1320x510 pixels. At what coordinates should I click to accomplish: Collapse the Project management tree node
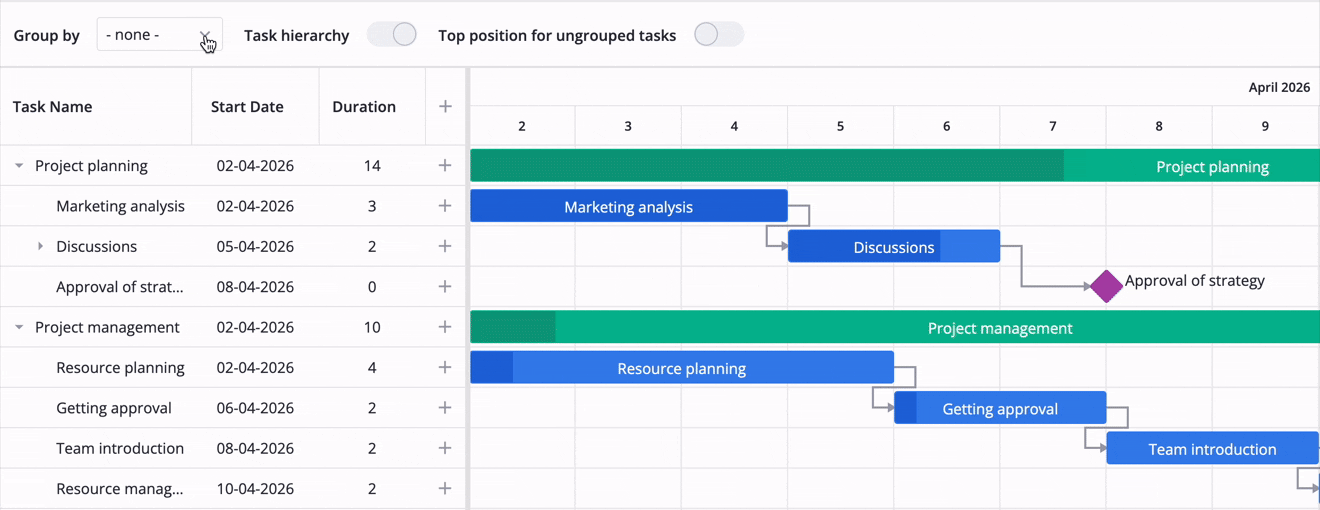[19, 327]
